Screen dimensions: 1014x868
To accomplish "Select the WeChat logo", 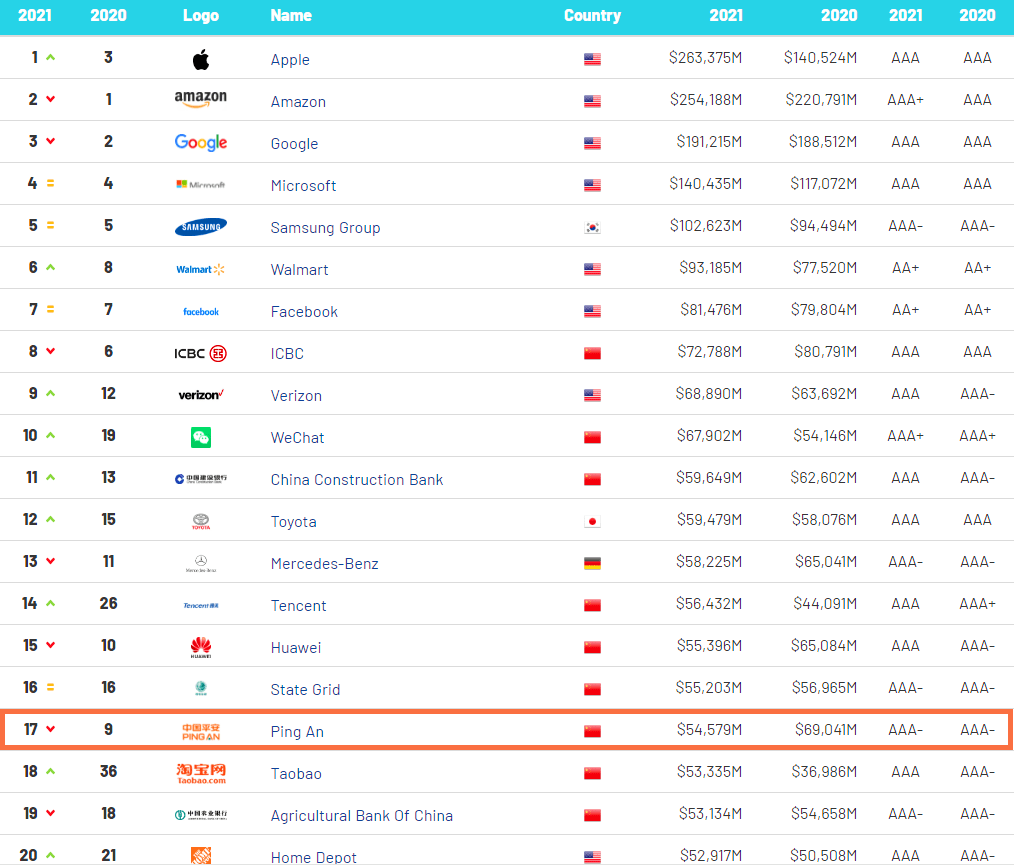I will pos(200,436).
